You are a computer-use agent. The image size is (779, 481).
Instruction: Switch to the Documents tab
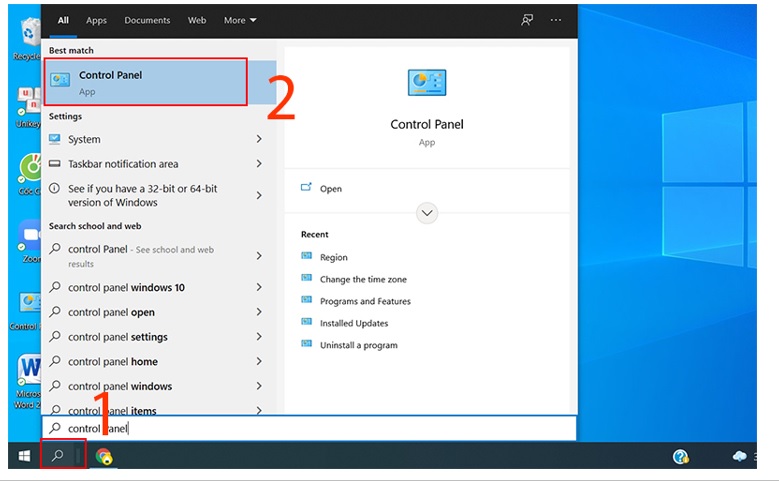pyautogui.click(x=147, y=20)
